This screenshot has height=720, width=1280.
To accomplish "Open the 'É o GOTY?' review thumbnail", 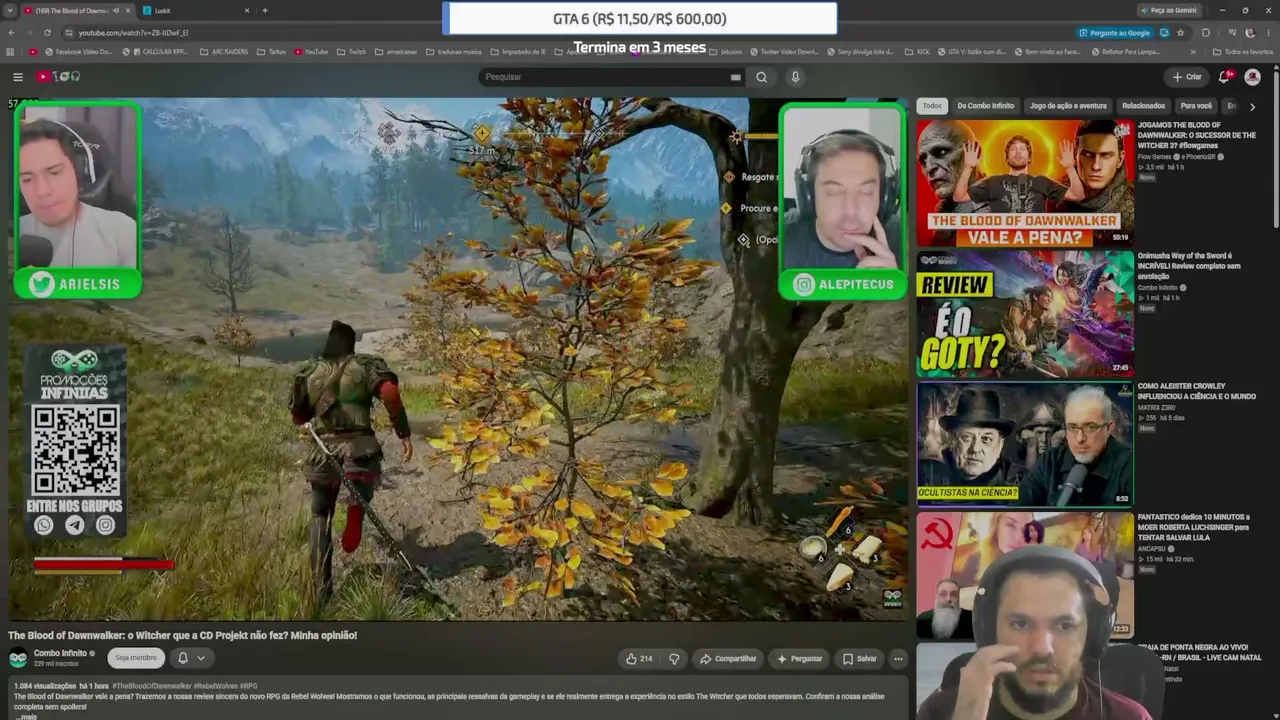I will [x=1025, y=314].
